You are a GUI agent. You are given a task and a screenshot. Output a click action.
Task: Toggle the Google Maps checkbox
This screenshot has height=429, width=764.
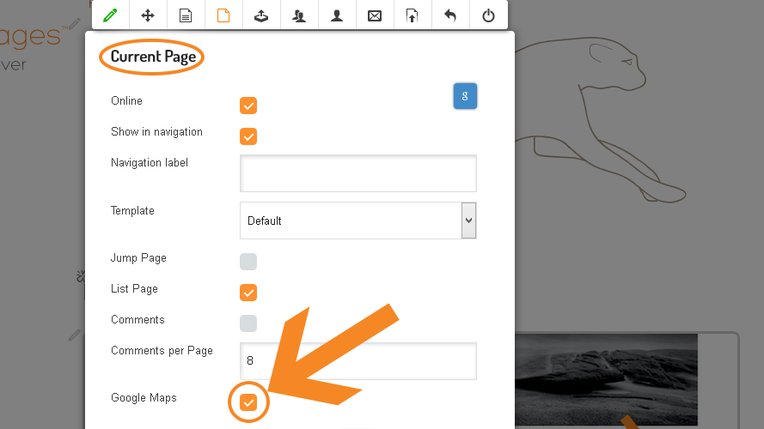[x=249, y=402]
